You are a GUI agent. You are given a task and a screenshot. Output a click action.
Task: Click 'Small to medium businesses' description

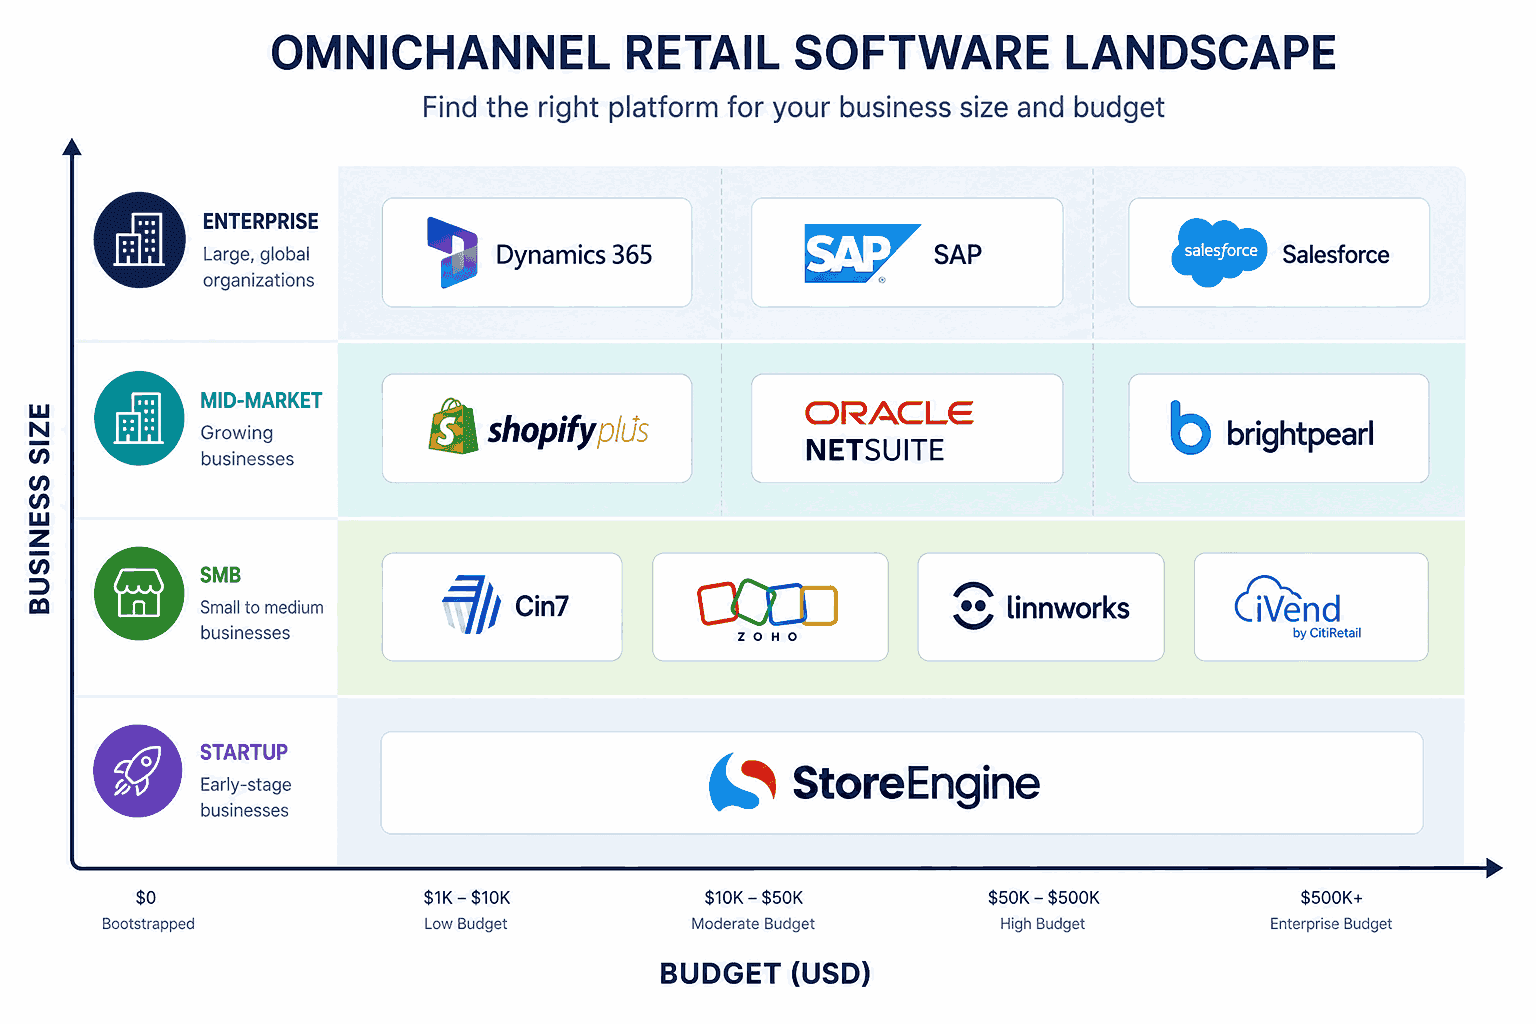pyautogui.click(x=261, y=620)
